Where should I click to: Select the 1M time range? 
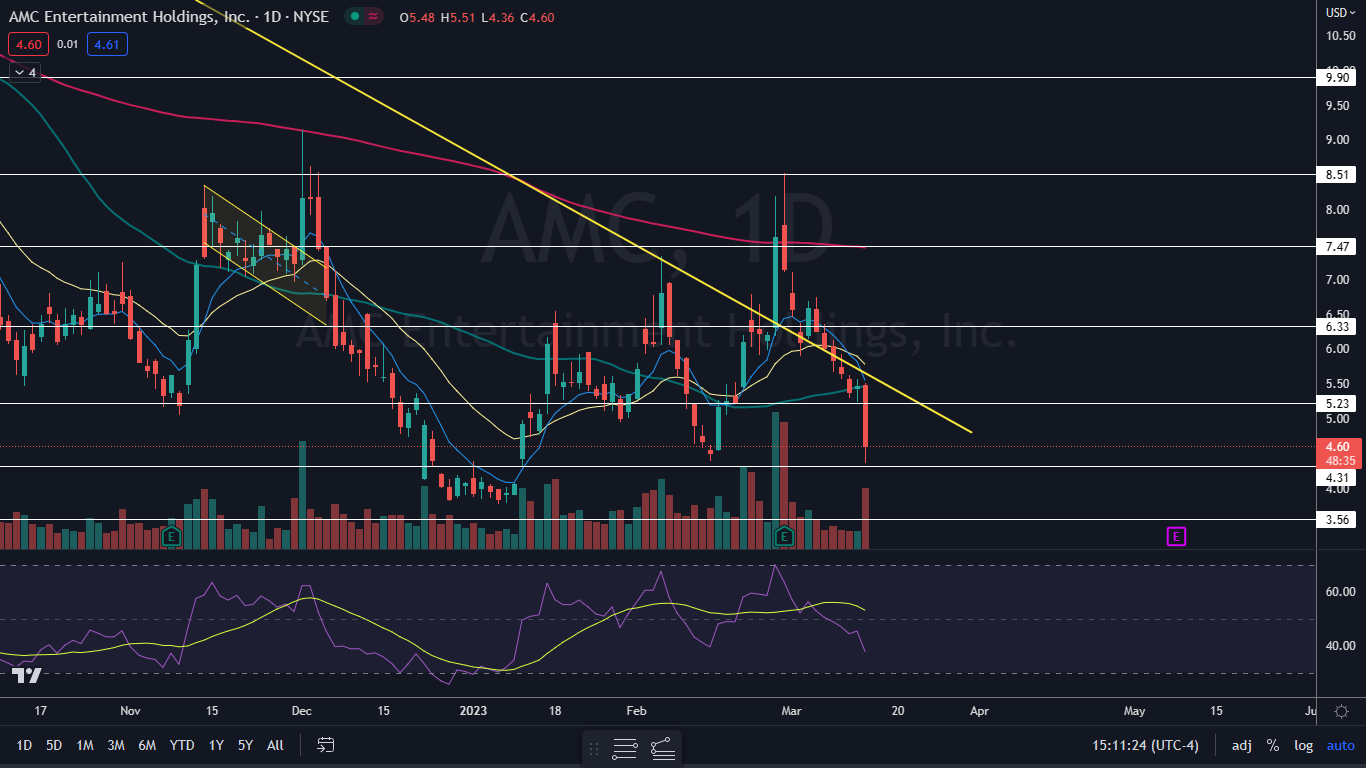pos(85,745)
